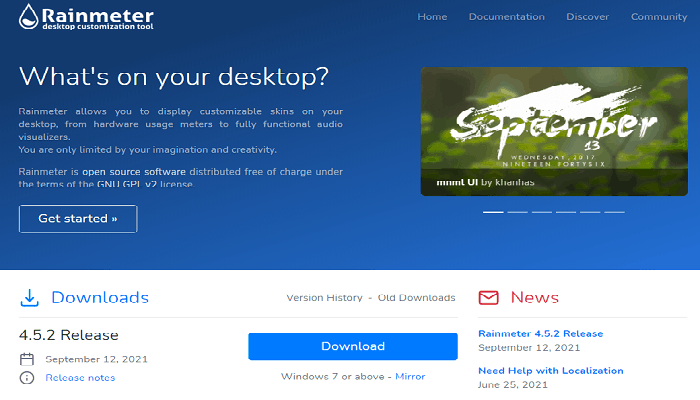Viewport: 700px width, 400px height.
Task: Follow the open source software link
Action: tap(127, 172)
